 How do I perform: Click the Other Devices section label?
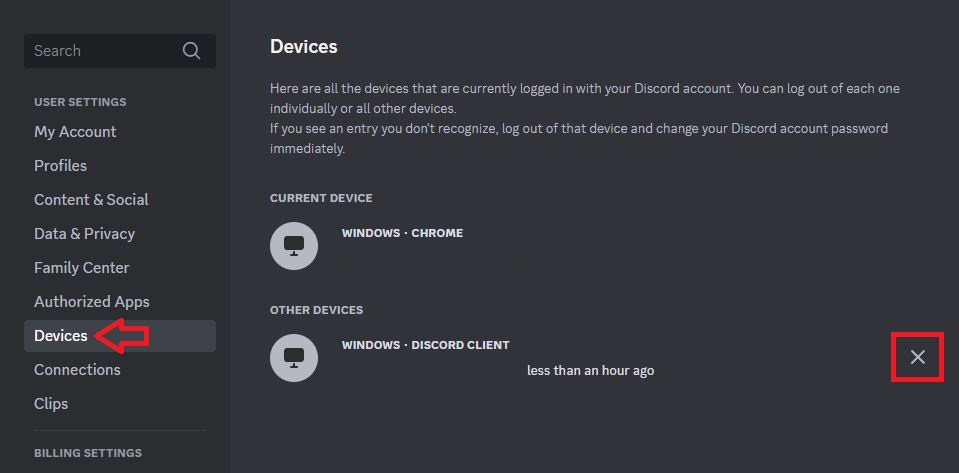[x=316, y=310]
